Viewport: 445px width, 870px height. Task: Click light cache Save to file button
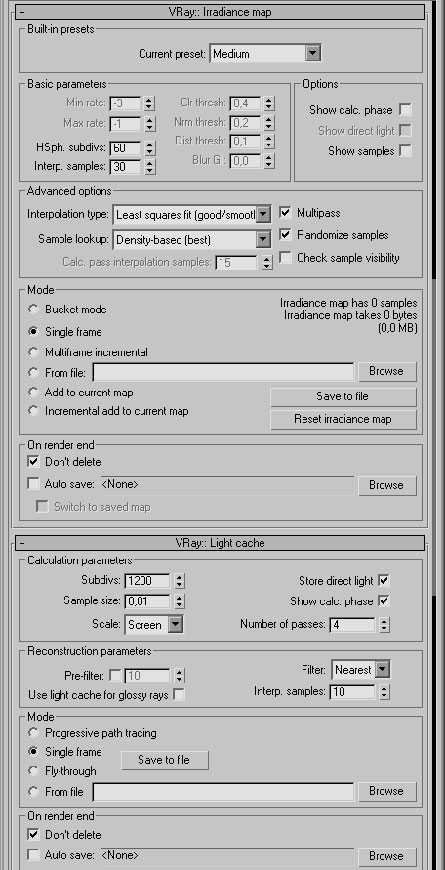click(165, 760)
